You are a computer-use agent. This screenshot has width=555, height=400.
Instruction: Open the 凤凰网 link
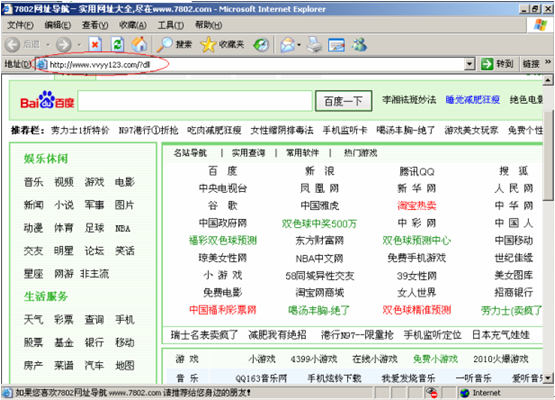click(319, 188)
